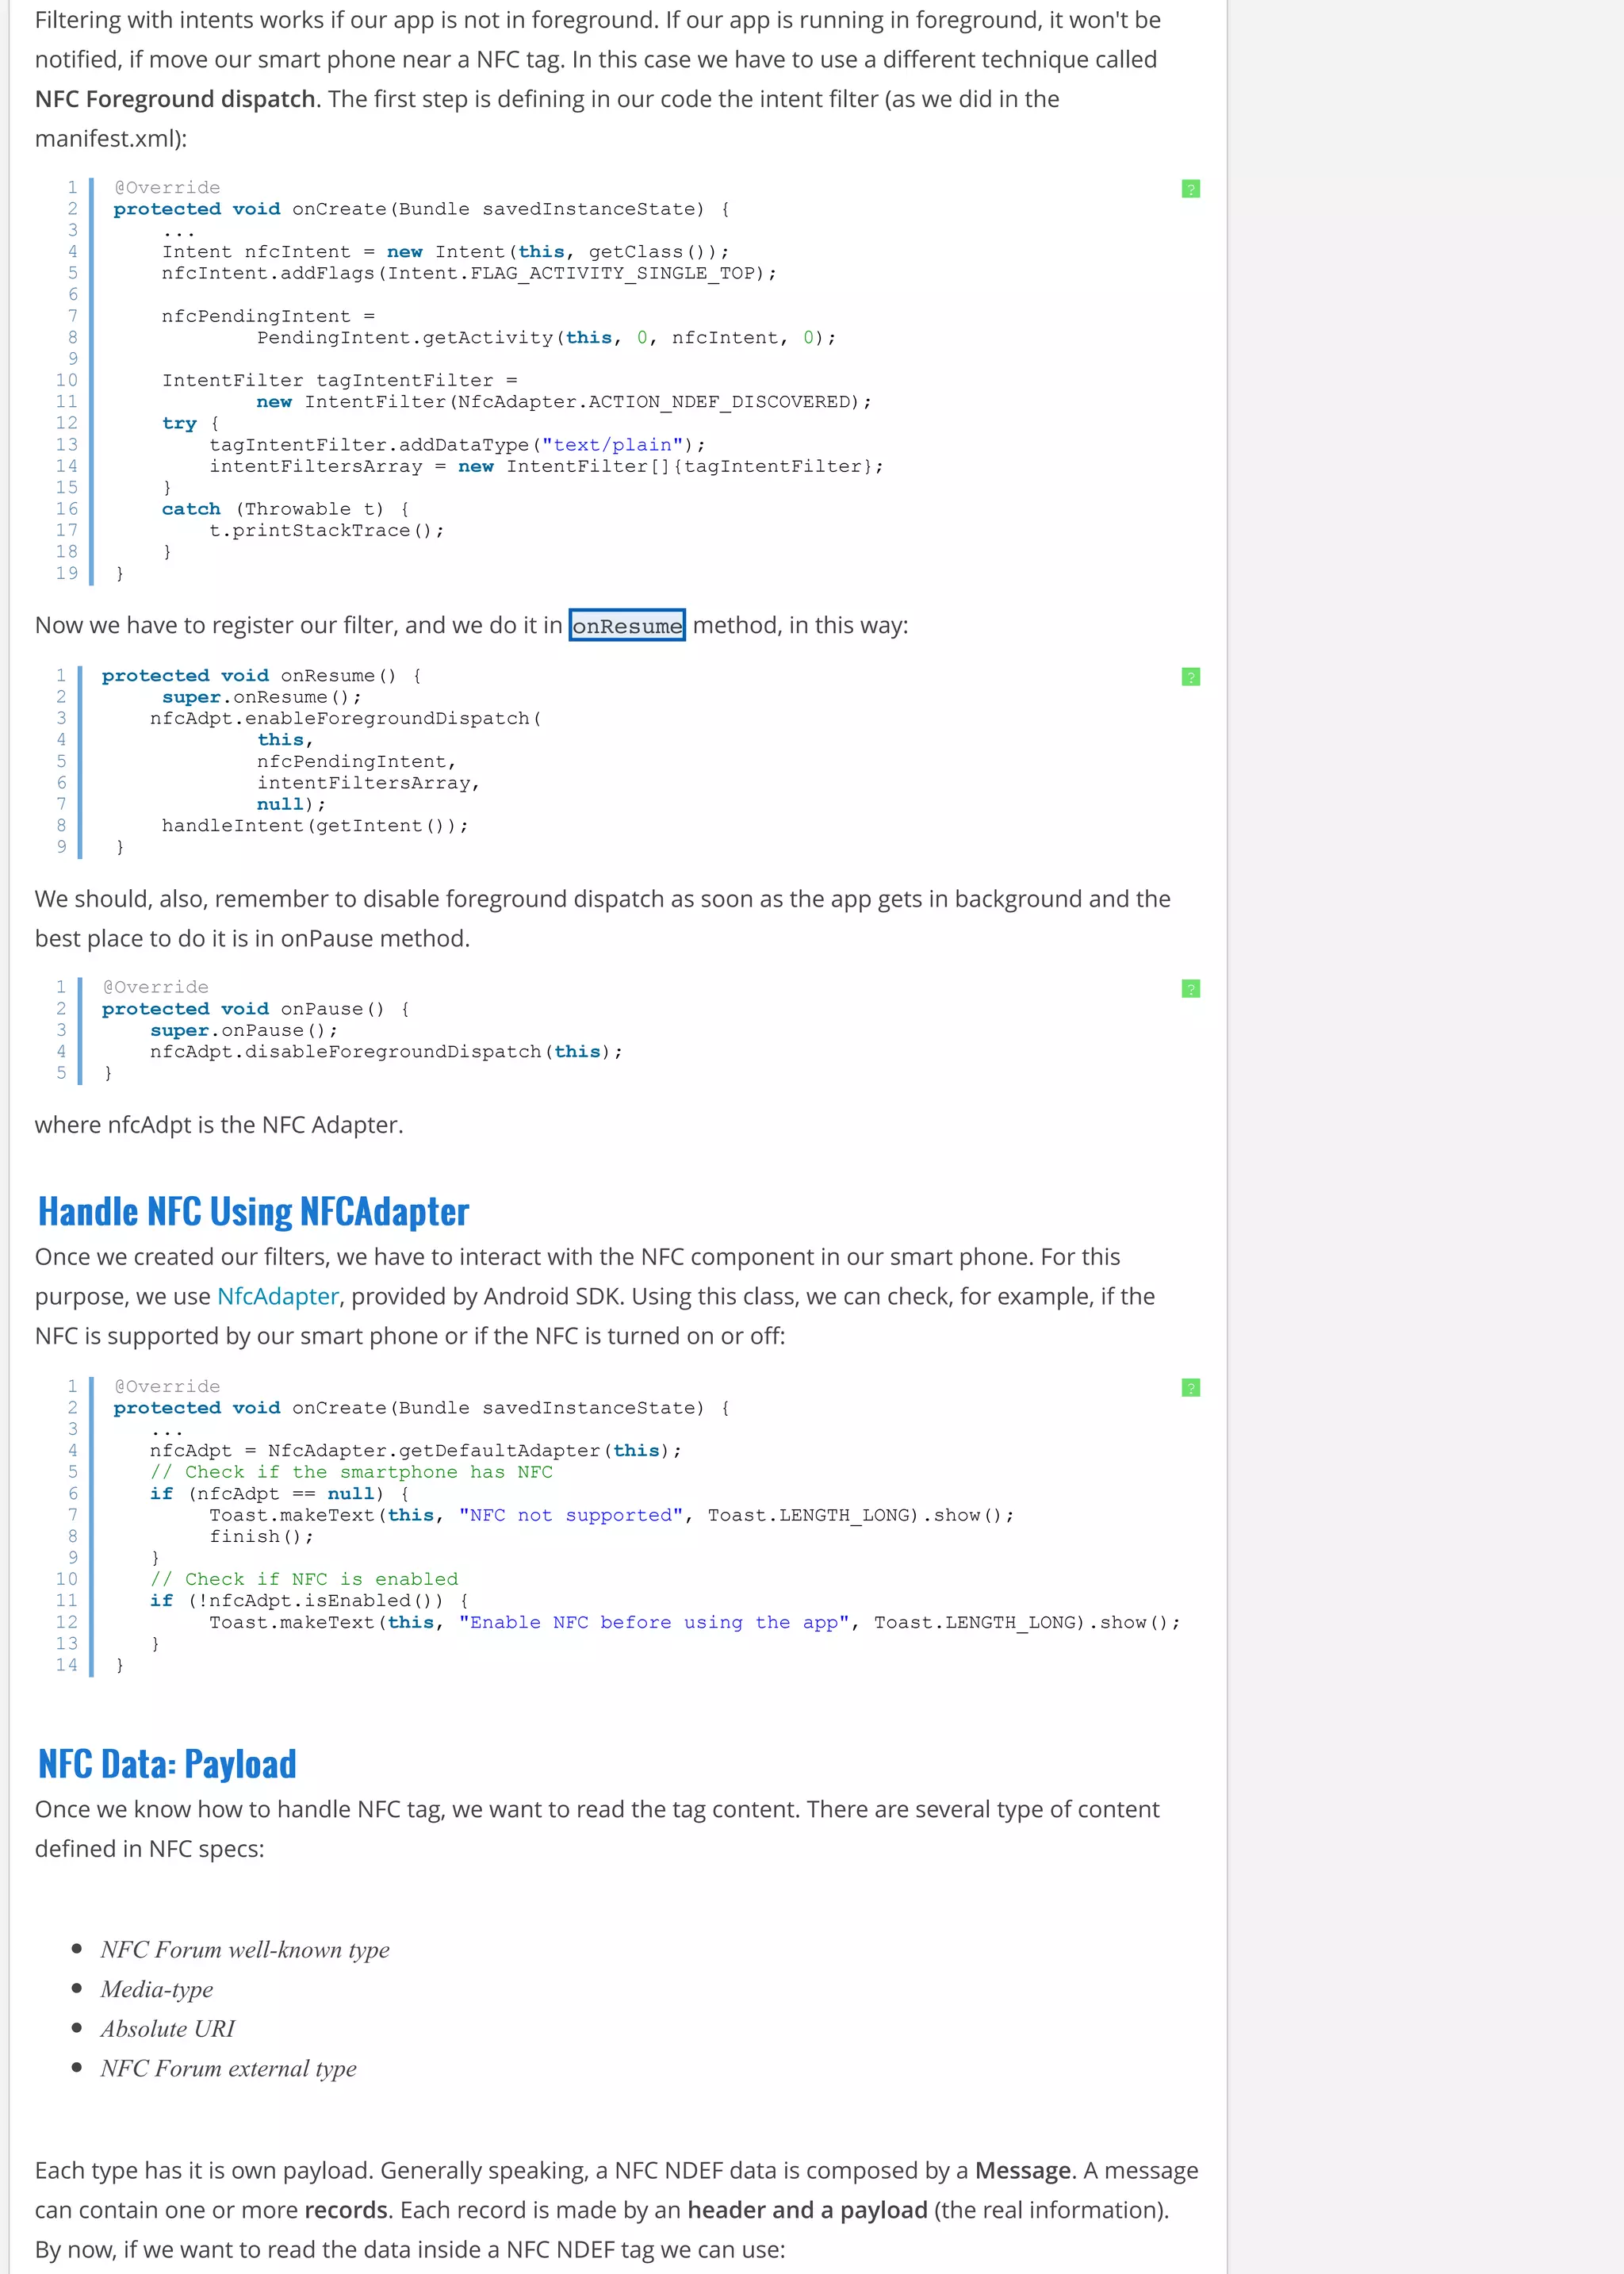Image resolution: width=1624 pixels, height=2274 pixels.
Task: Click help icon next to onPause code block
Action: (1190, 989)
